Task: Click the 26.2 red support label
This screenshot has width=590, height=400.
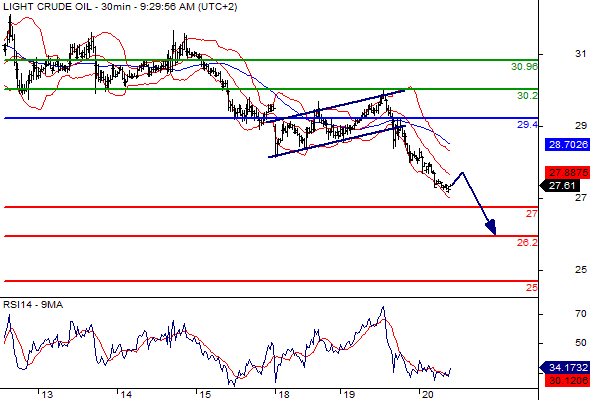Action: (x=527, y=243)
